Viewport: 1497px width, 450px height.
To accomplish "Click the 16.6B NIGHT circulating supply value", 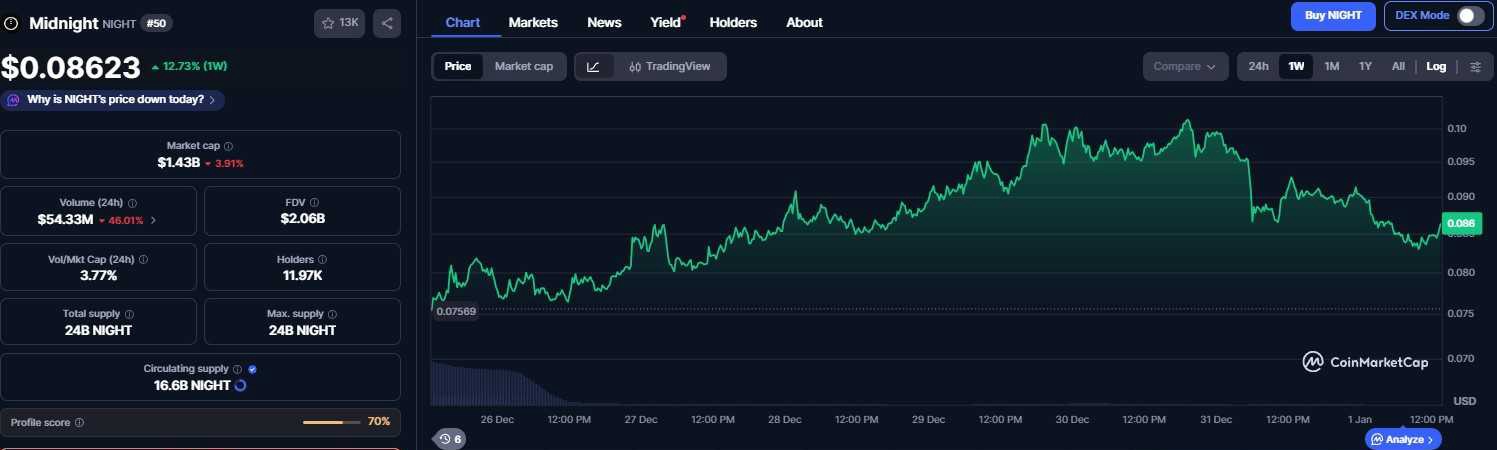I will click(x=192, y=385).
